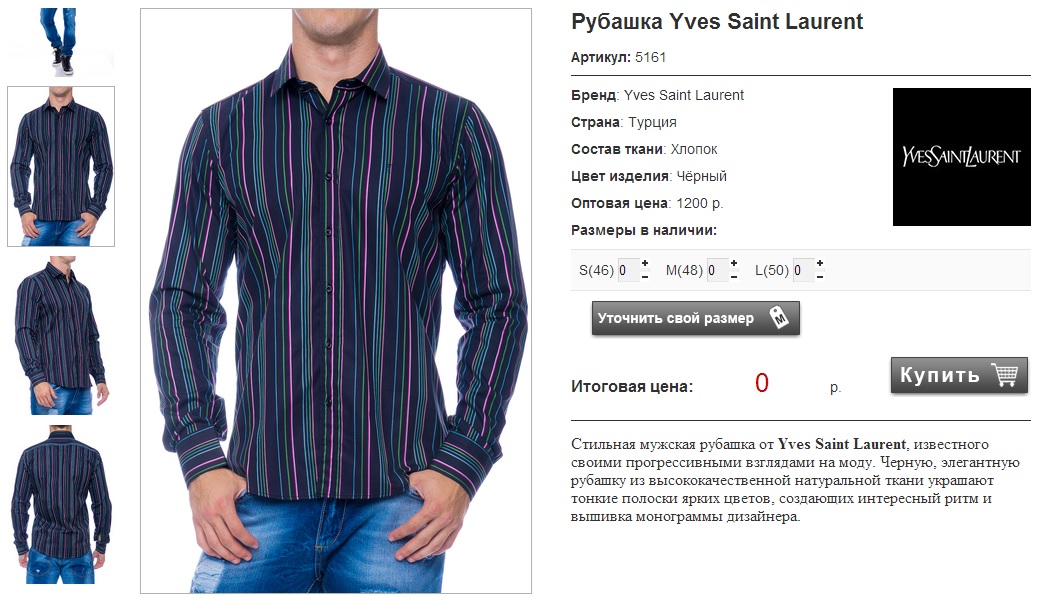1038x598 pixels.
Task: Select the back view shirt thumbnail
Action: coord(61,505)
